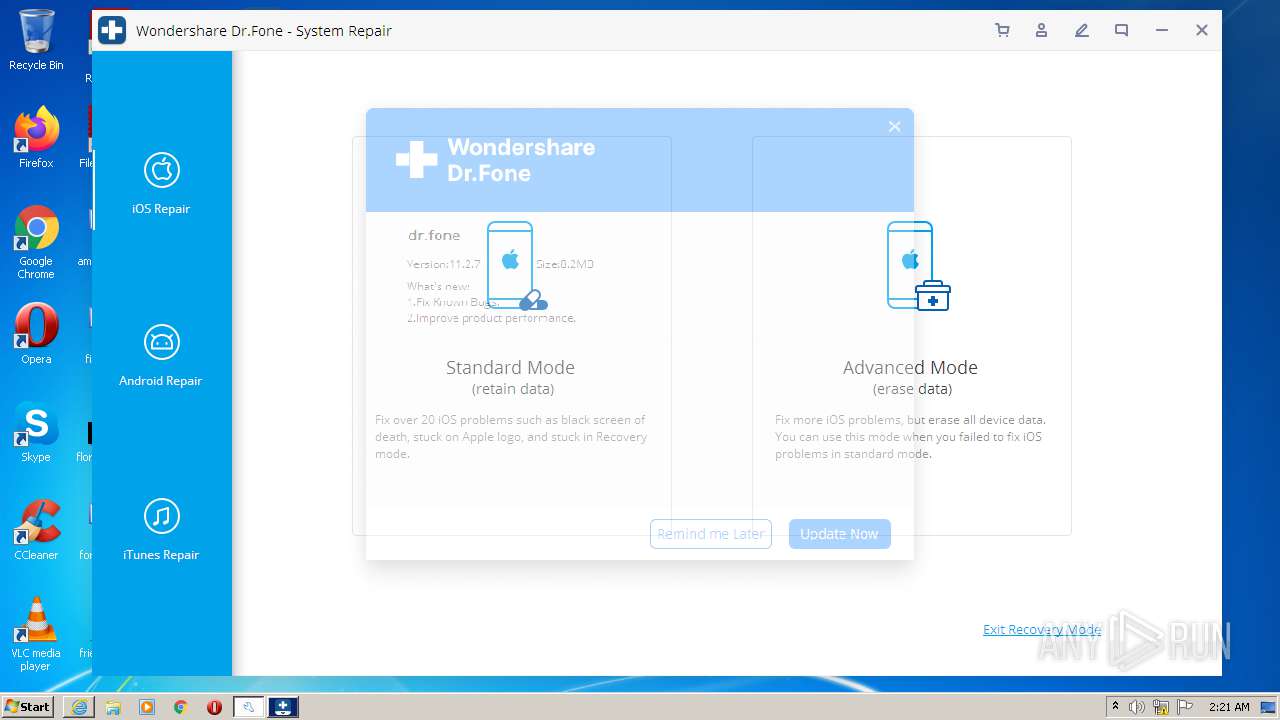Open the iOS Repair section
The height and width of the screenshot is (720, 1280).
161,184
